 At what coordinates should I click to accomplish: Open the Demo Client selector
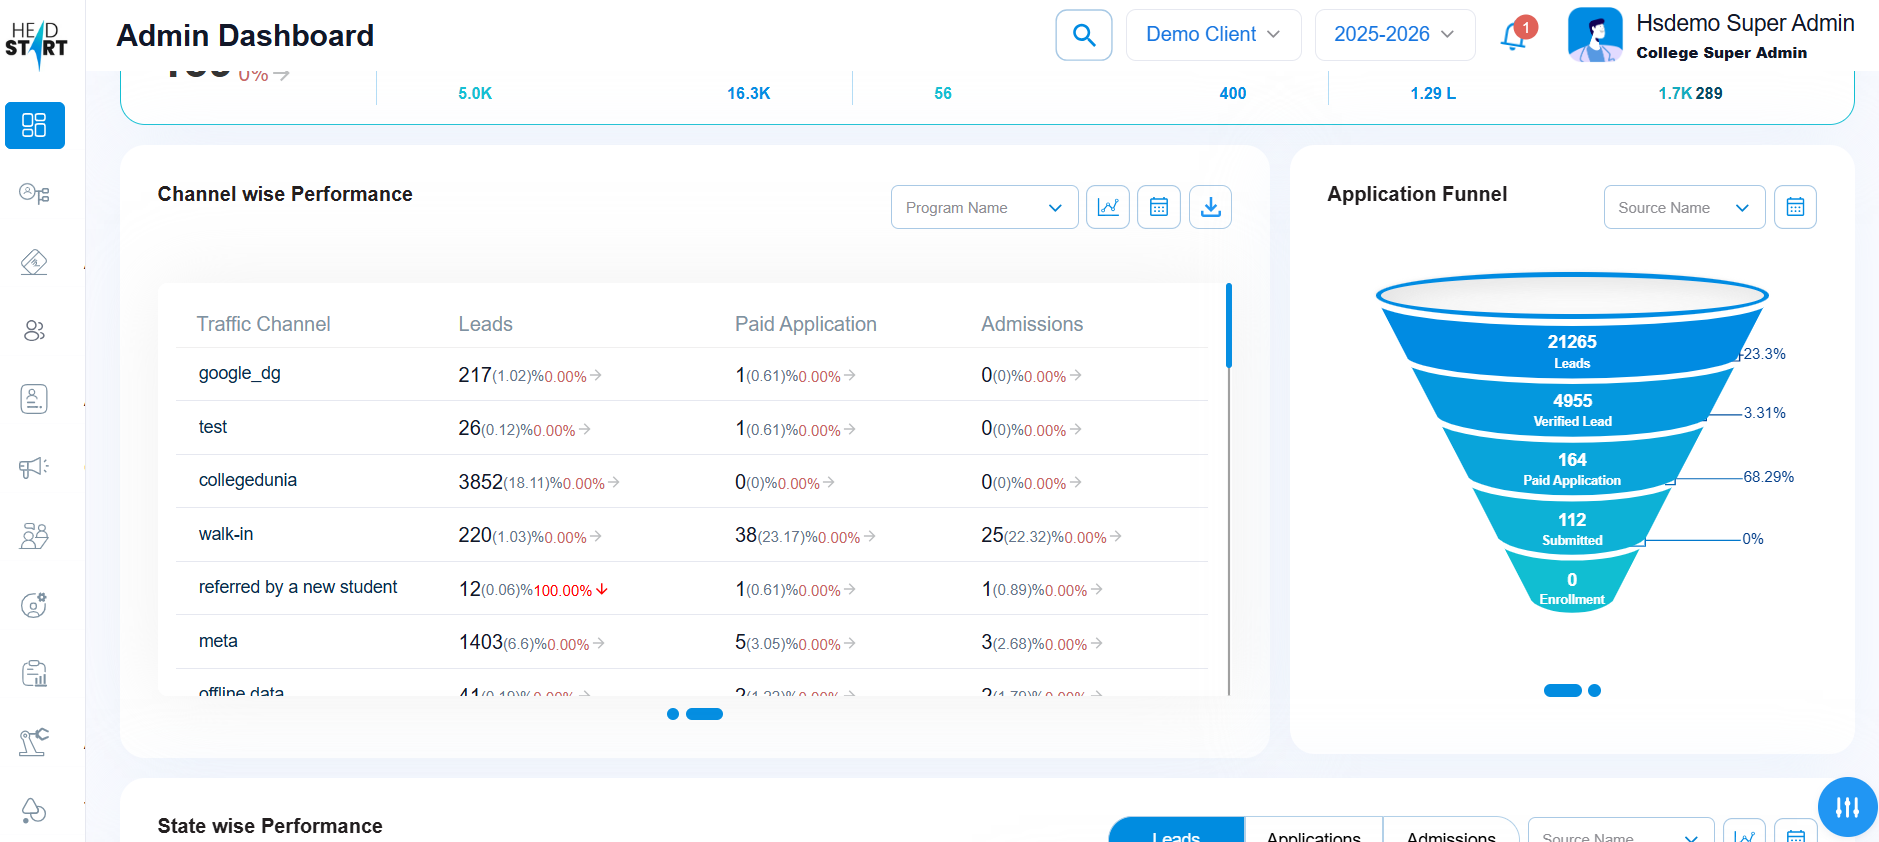tap(1213, 35)
